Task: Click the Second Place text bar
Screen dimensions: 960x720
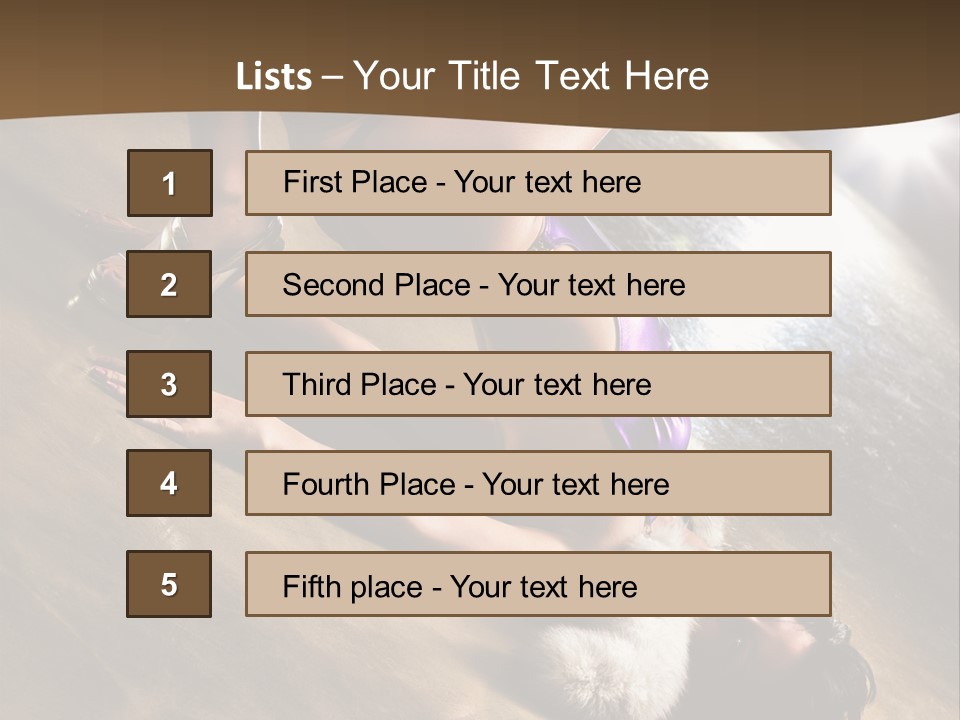Action: click(x=538, y=284)
